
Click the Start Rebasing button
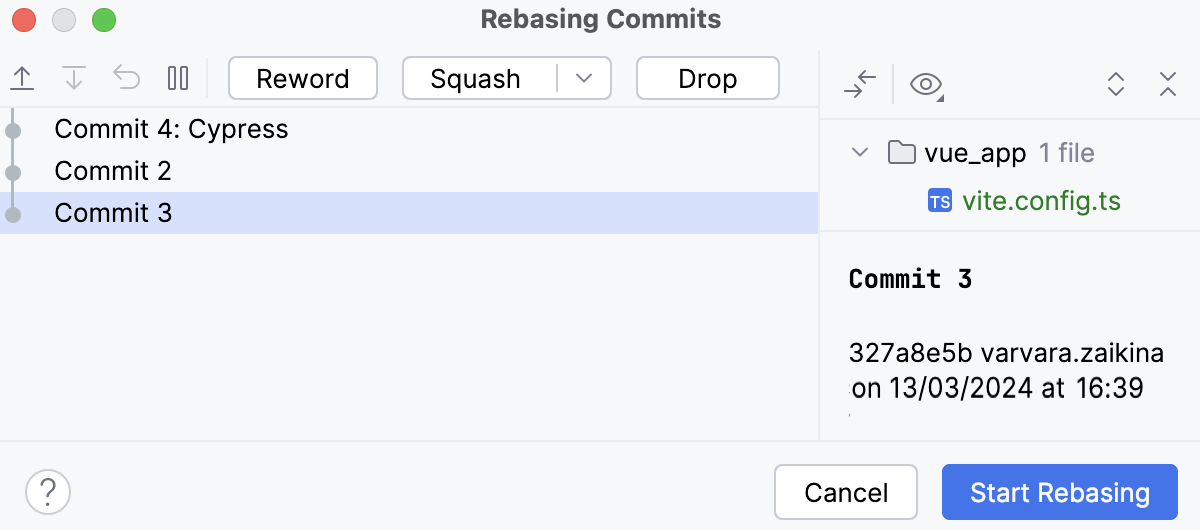coord(1059,492)
